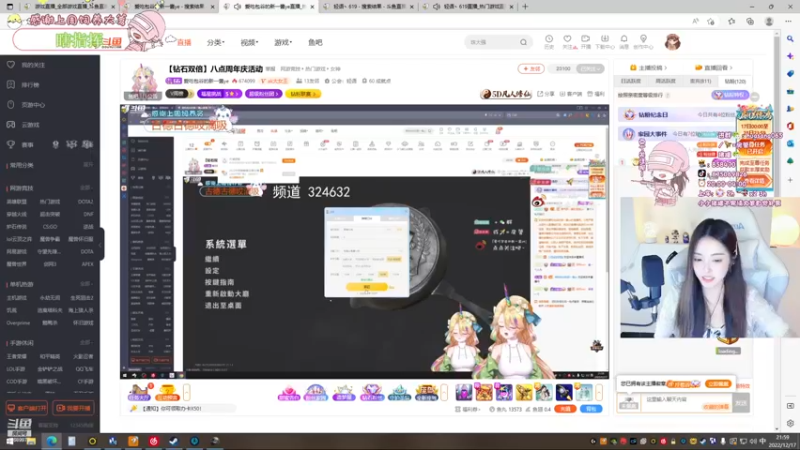Click the streamer avatar thumbnail

coord(143,81)
